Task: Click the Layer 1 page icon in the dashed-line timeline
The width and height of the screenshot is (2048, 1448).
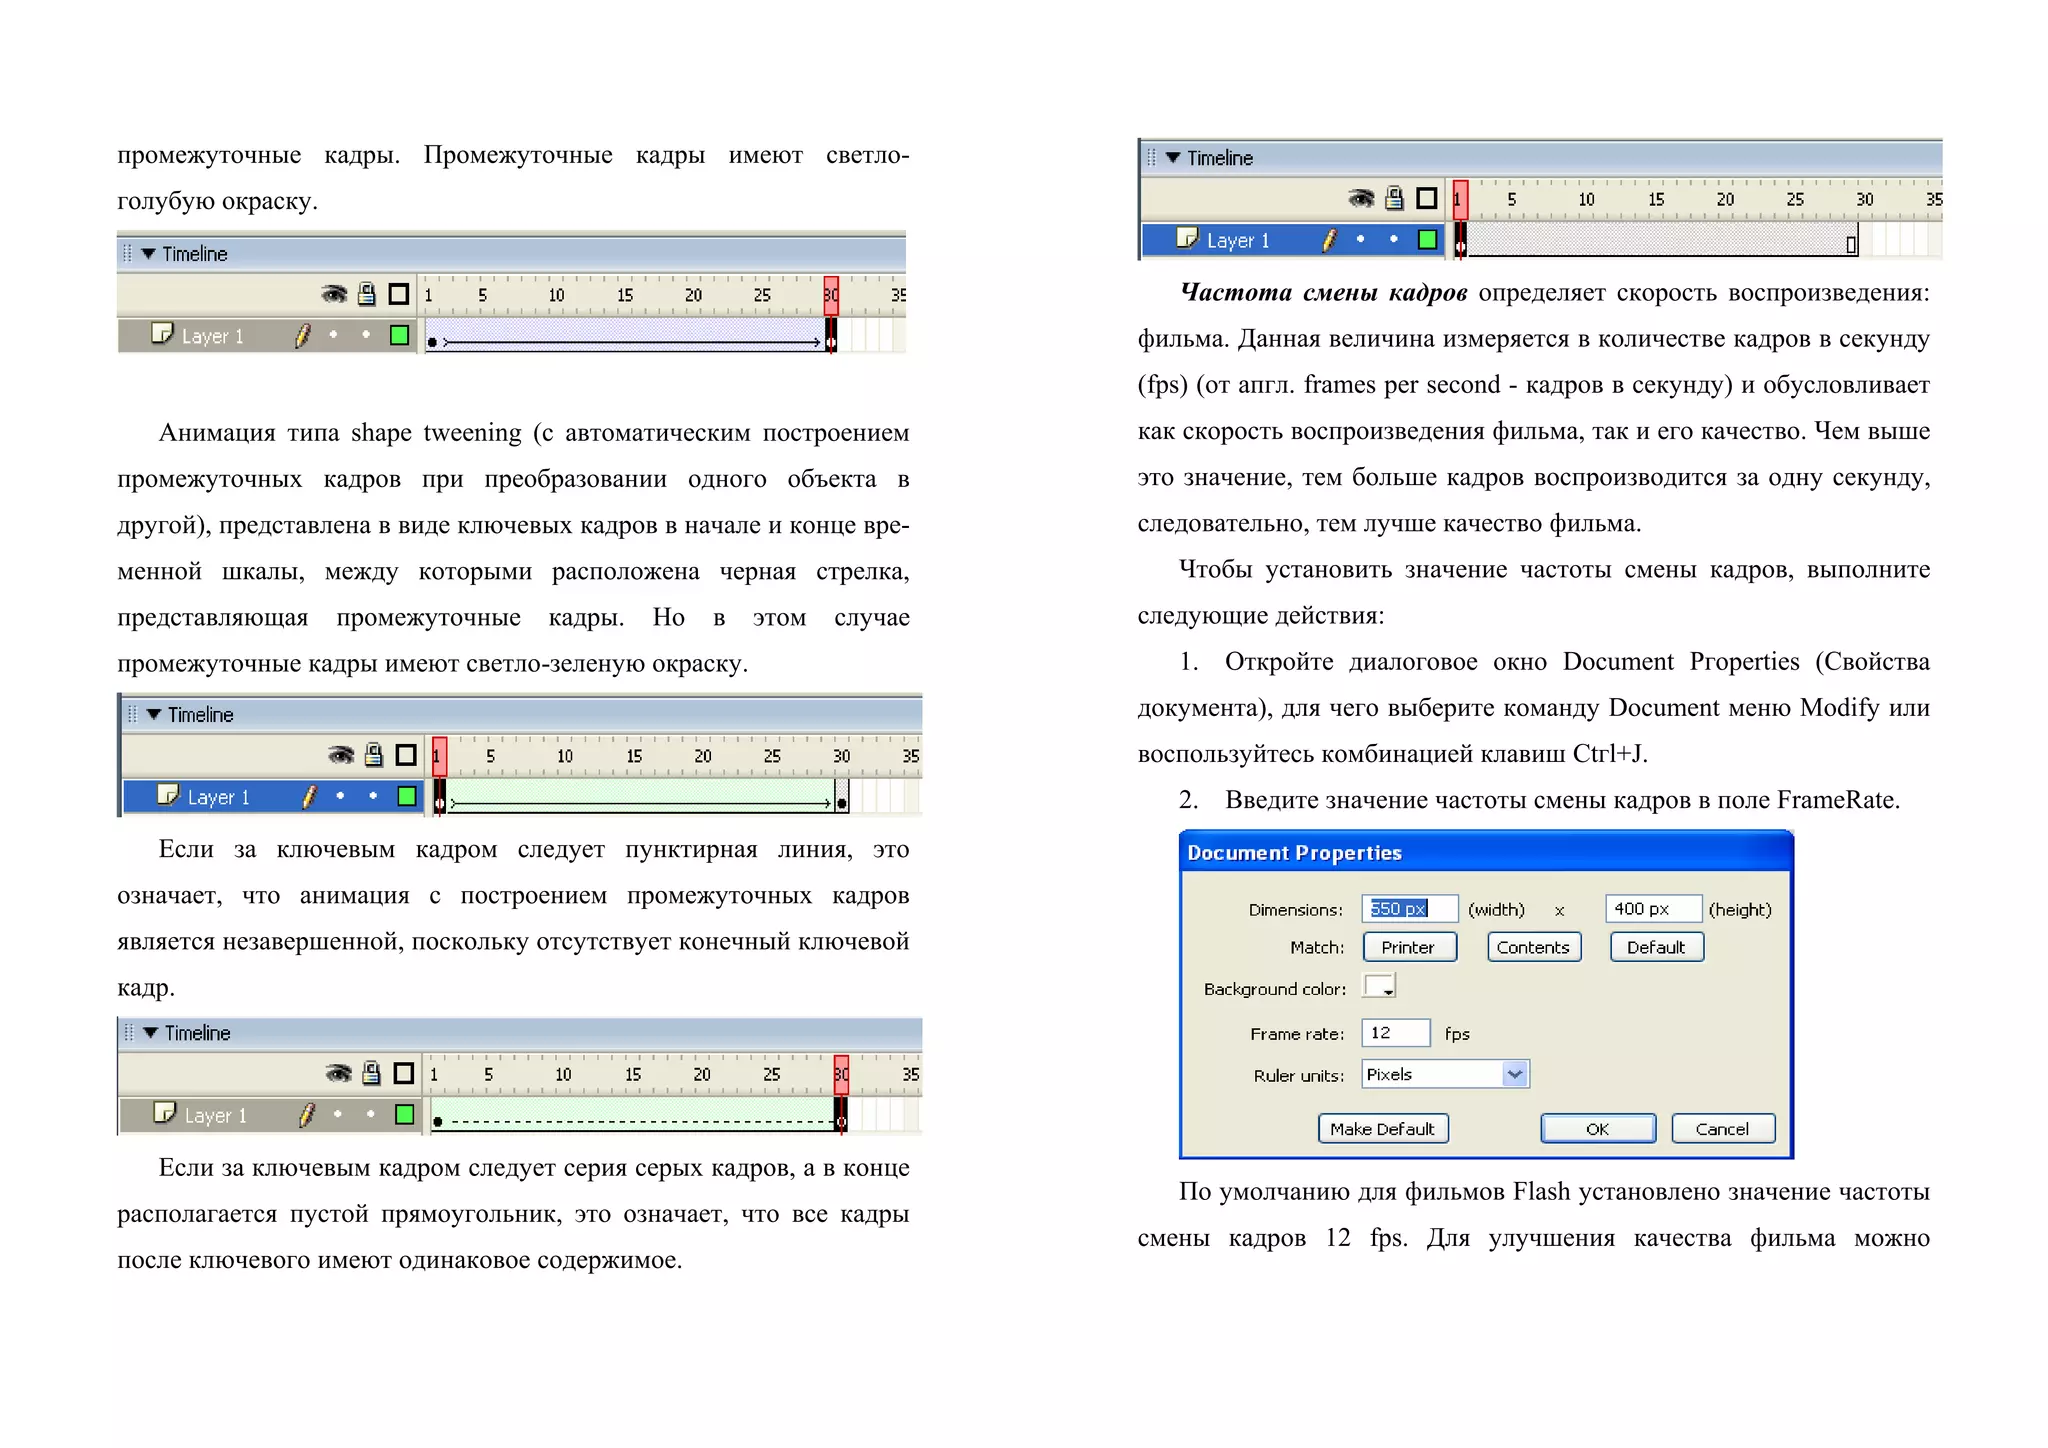Action: [164, 1113]
